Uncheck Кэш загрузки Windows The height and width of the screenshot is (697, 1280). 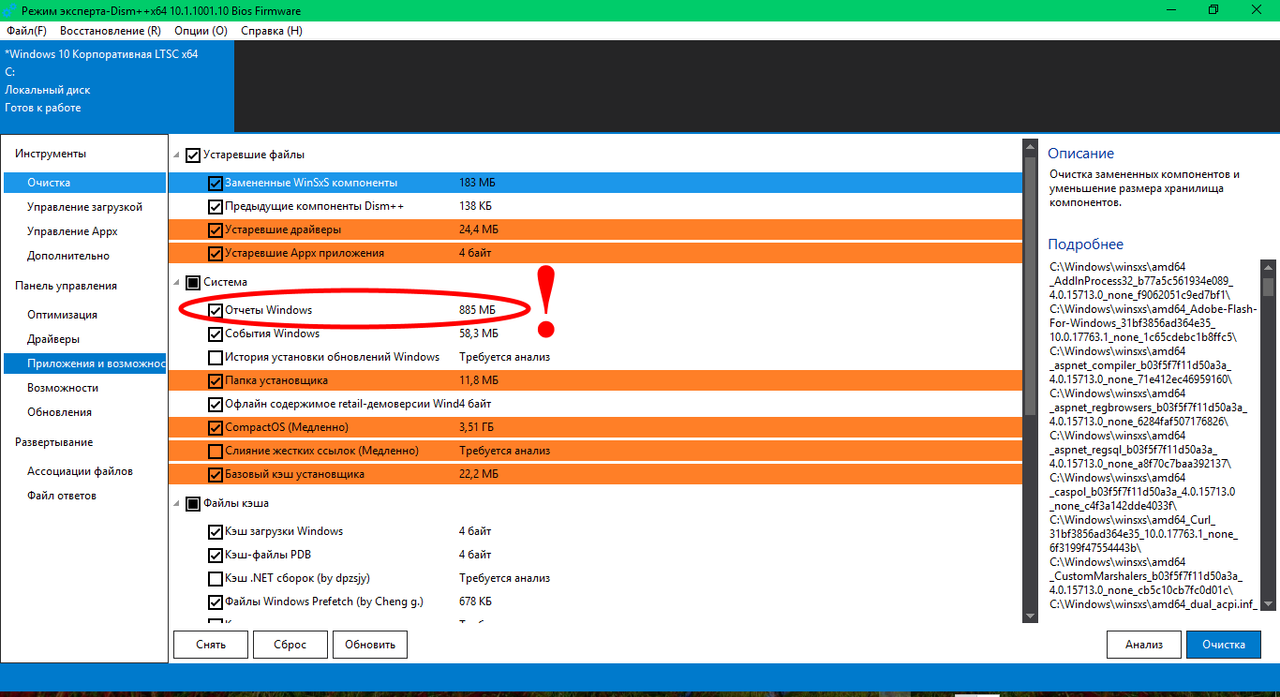(215, 531)
